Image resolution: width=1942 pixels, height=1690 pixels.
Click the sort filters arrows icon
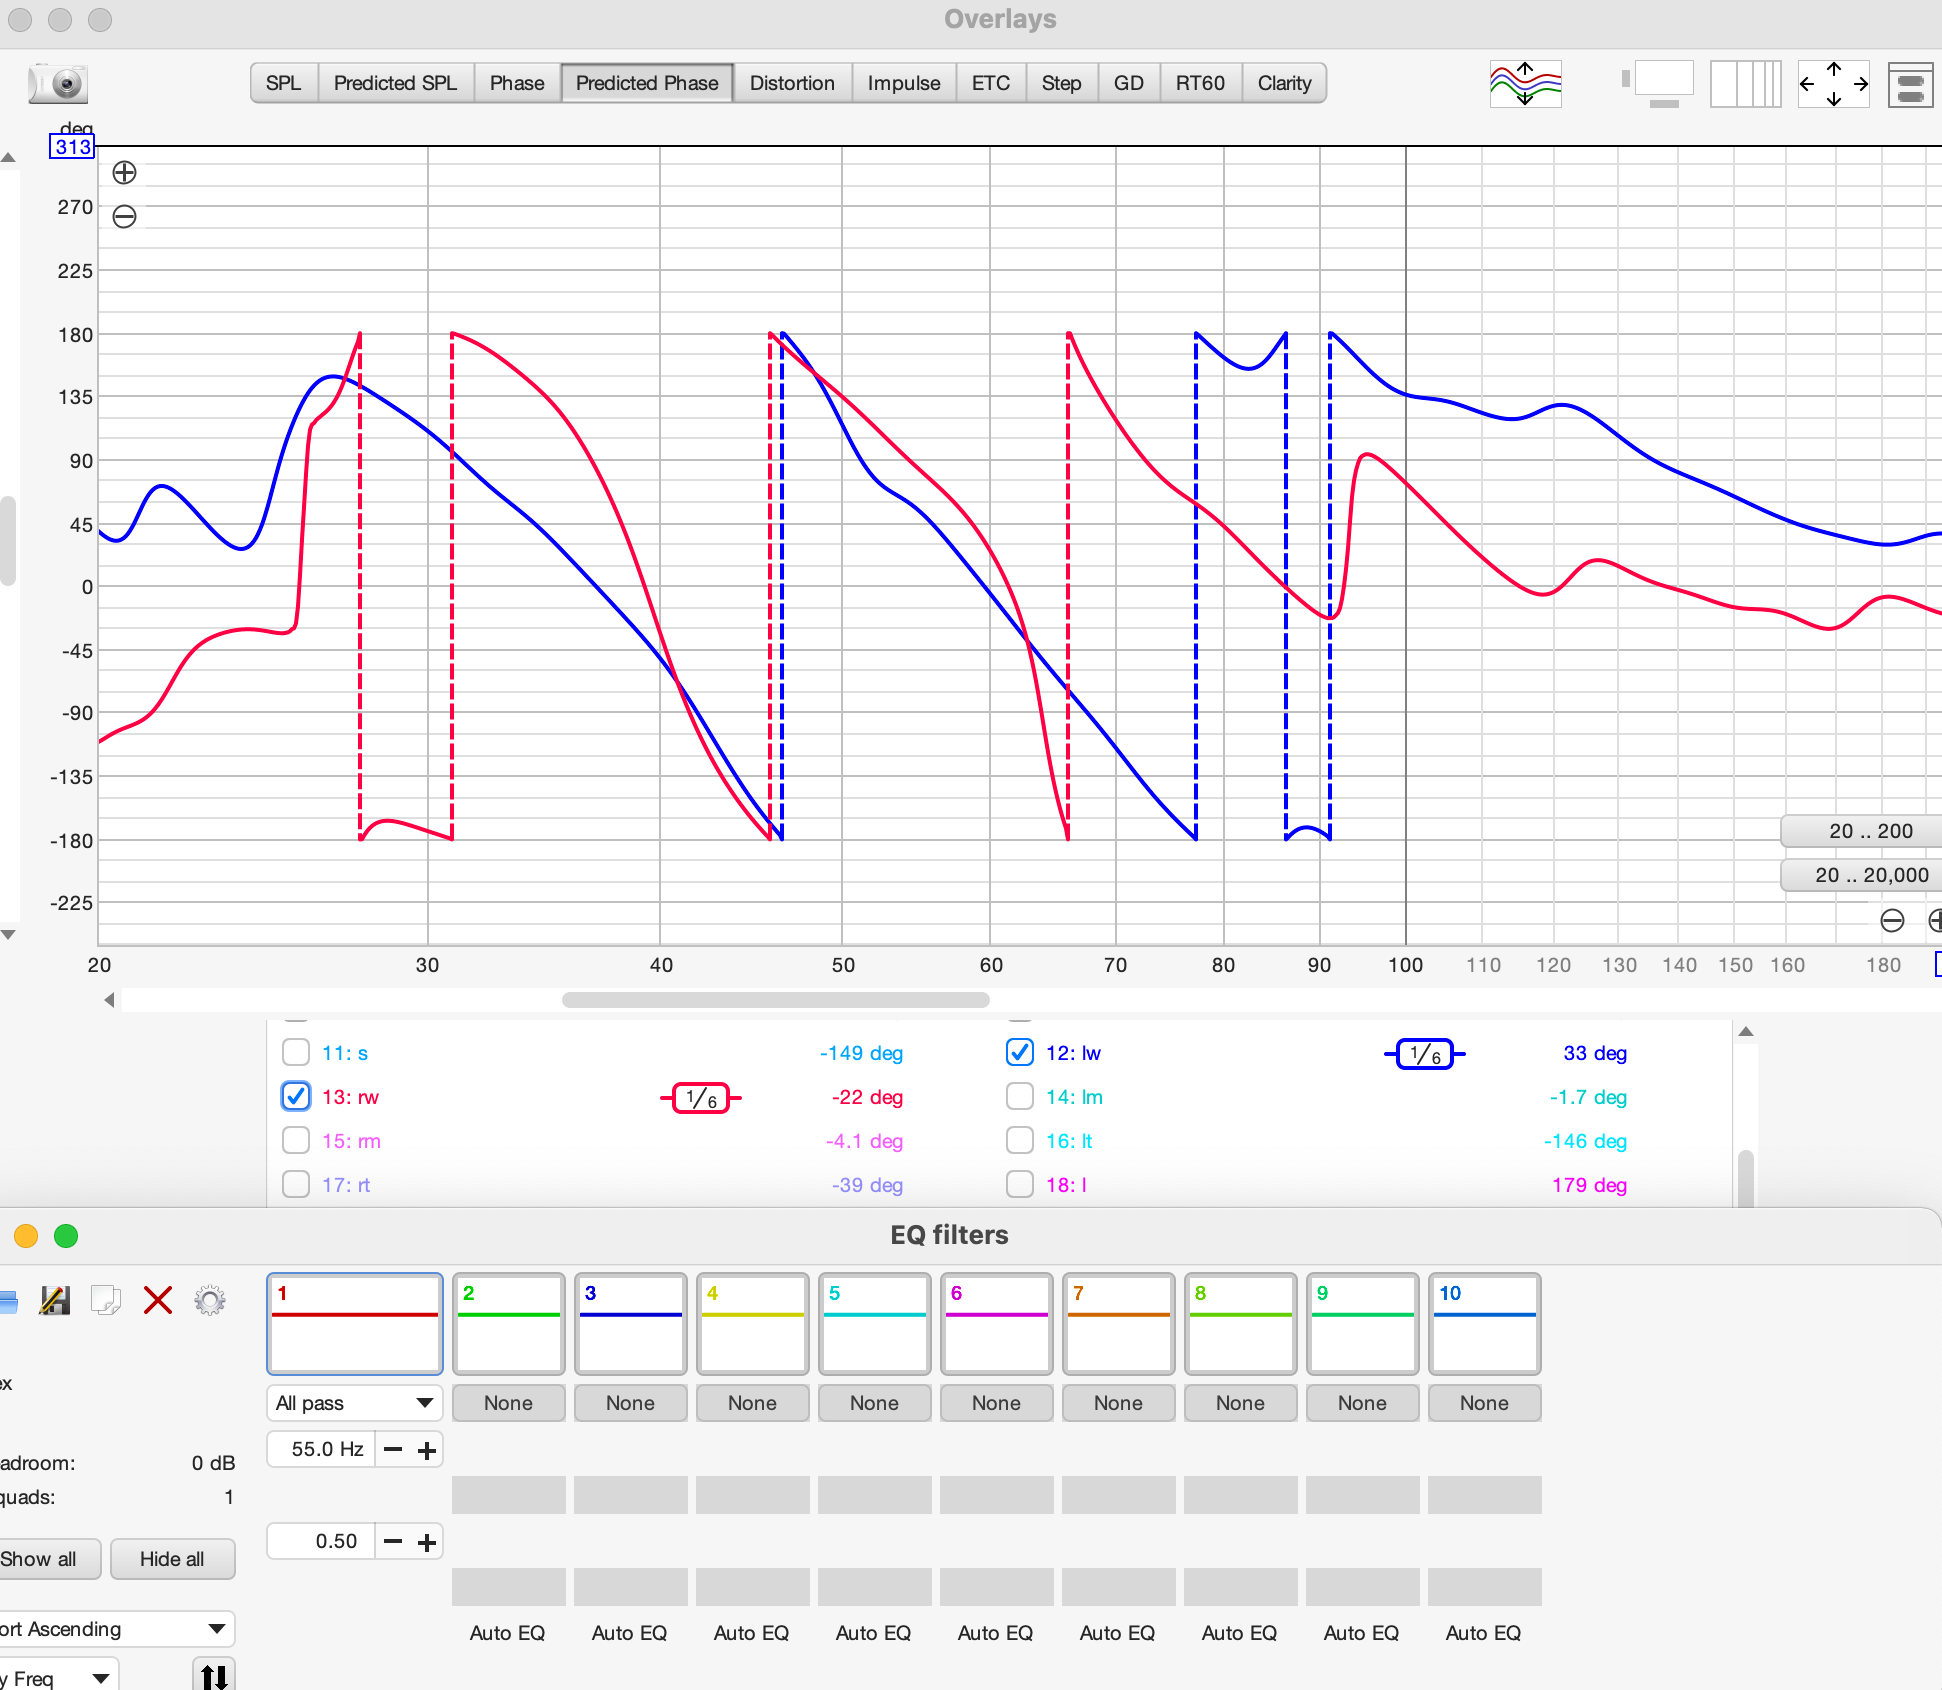point(214,1676)
